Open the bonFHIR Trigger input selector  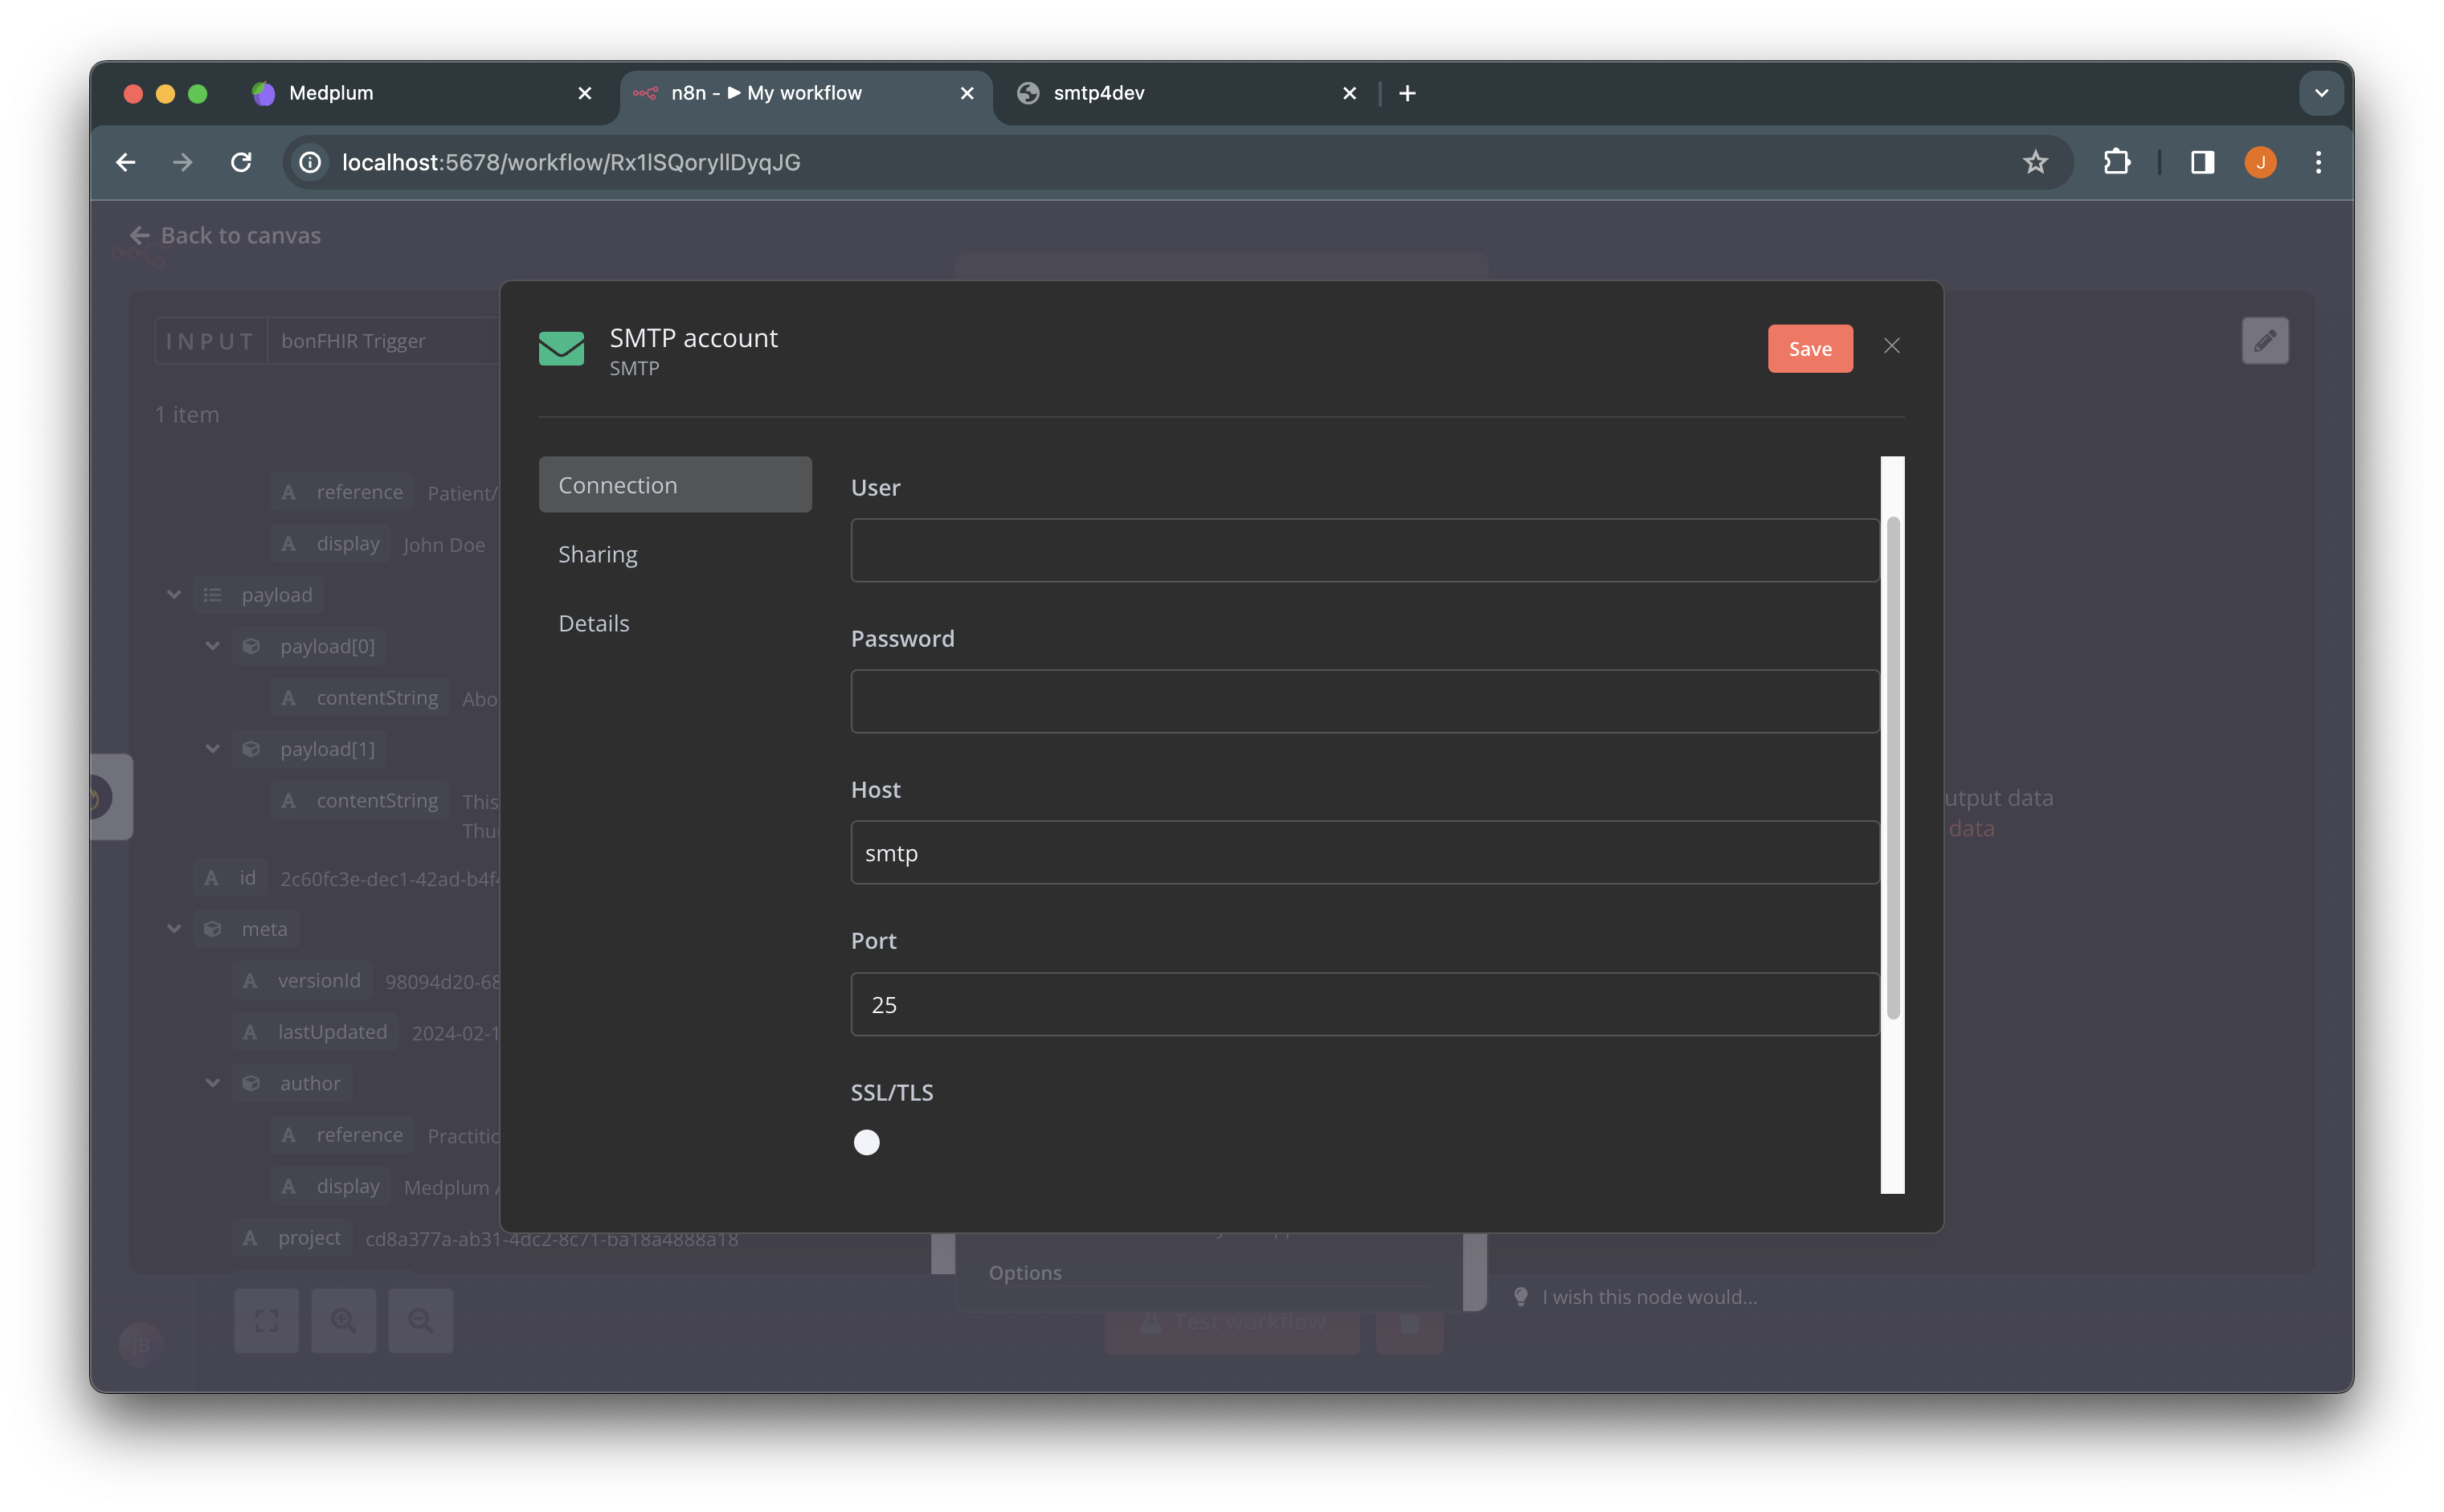[383, 341]
